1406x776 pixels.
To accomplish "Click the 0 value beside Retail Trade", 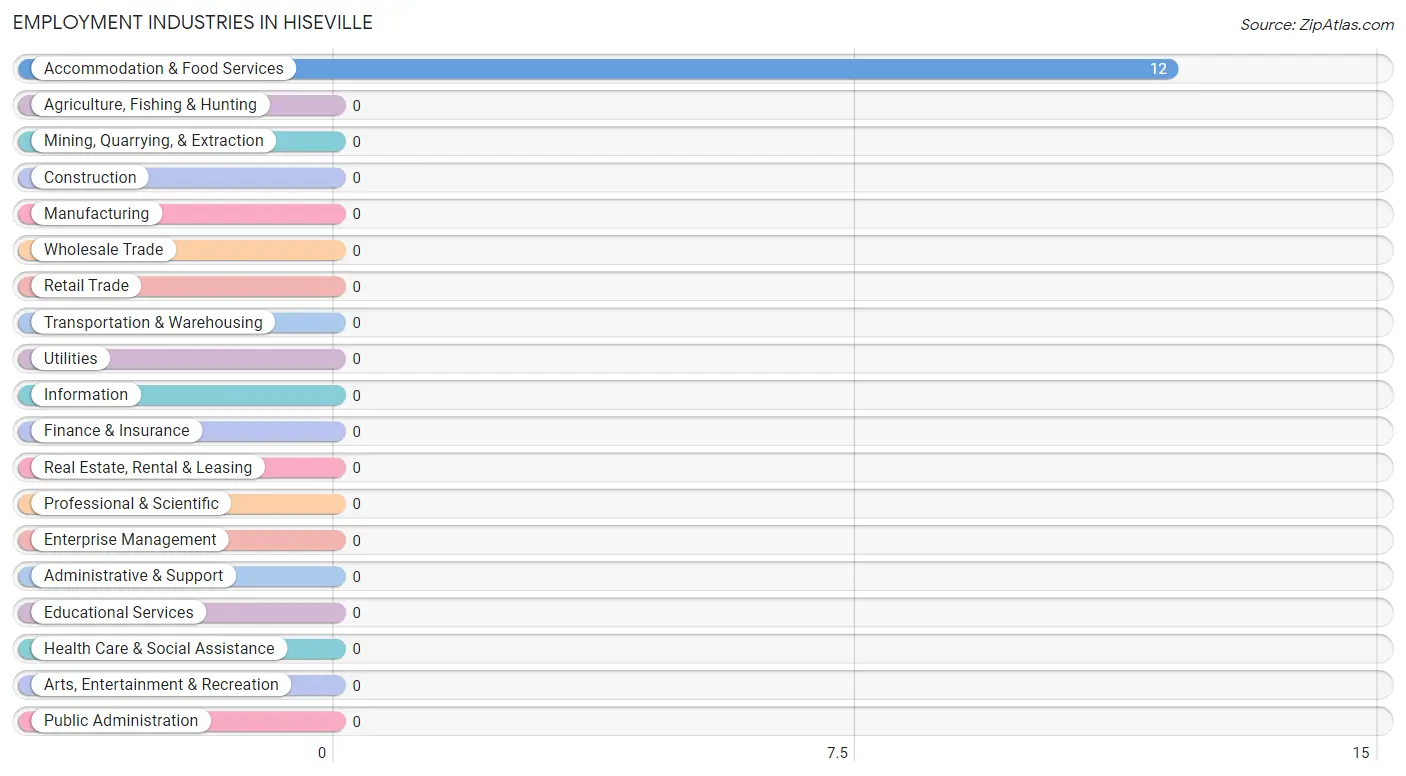I will [x=356, y=287].
